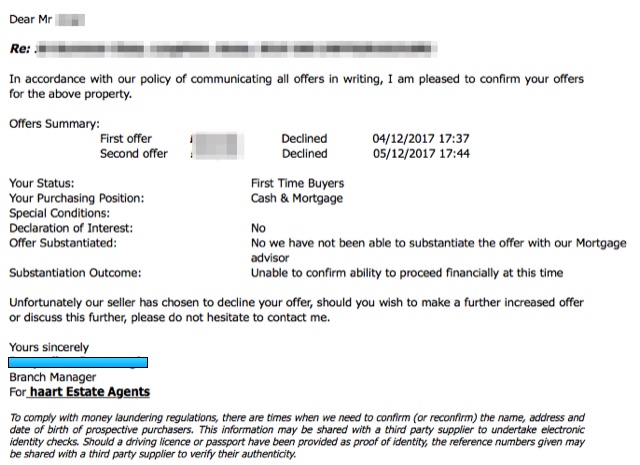Click the date 04/12/2017 17:37
640x465 pixels.
(x=419, y=139)
